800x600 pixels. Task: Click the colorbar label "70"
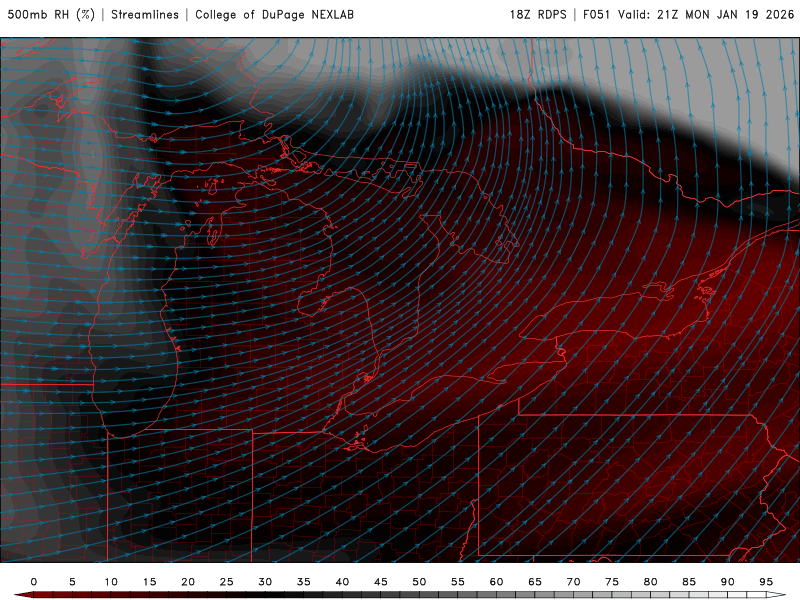(573, 582)
